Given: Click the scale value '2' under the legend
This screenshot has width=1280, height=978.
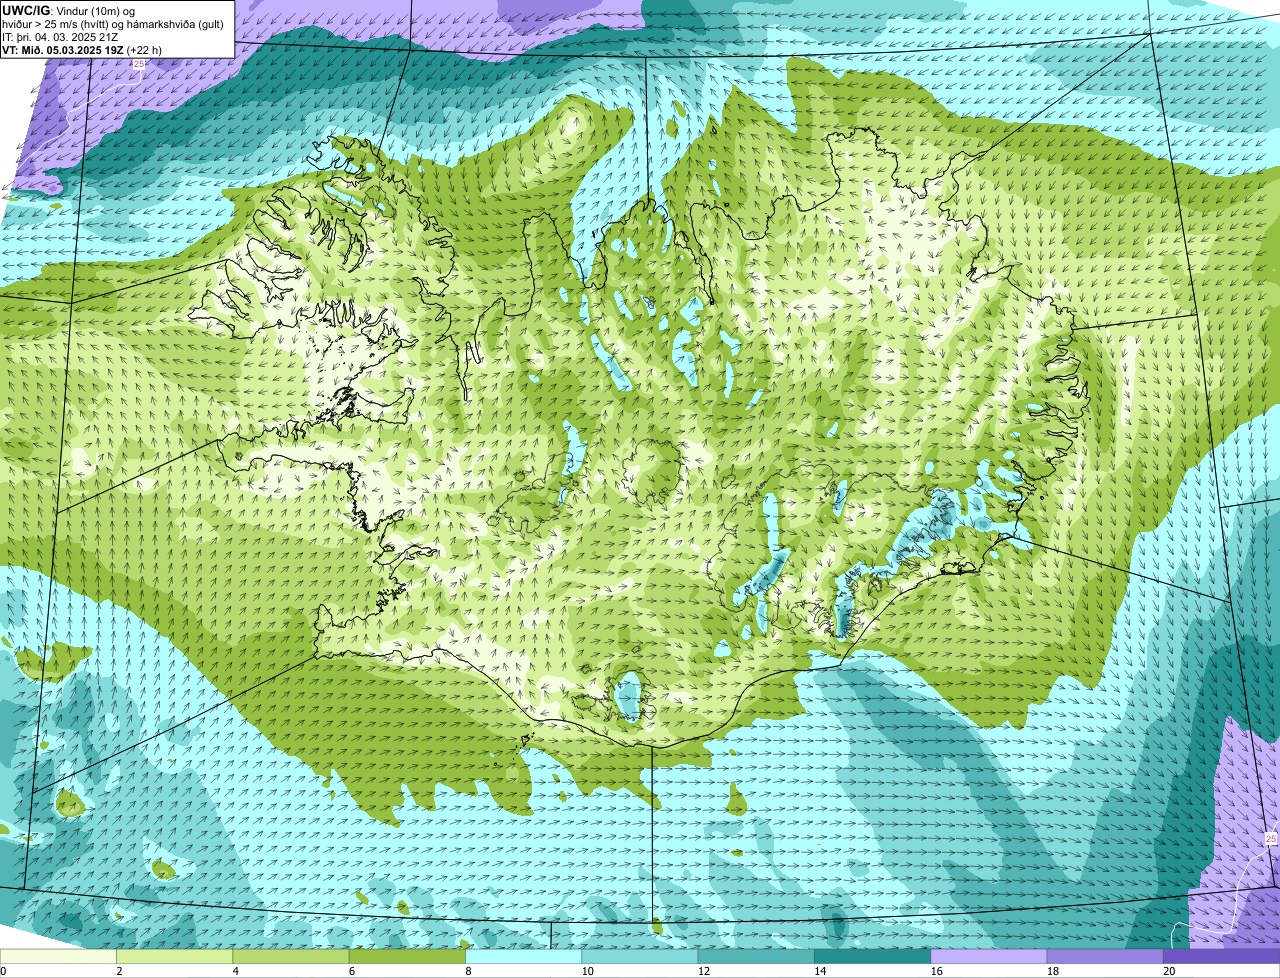Looking at the screenshot, I should 119,971.
